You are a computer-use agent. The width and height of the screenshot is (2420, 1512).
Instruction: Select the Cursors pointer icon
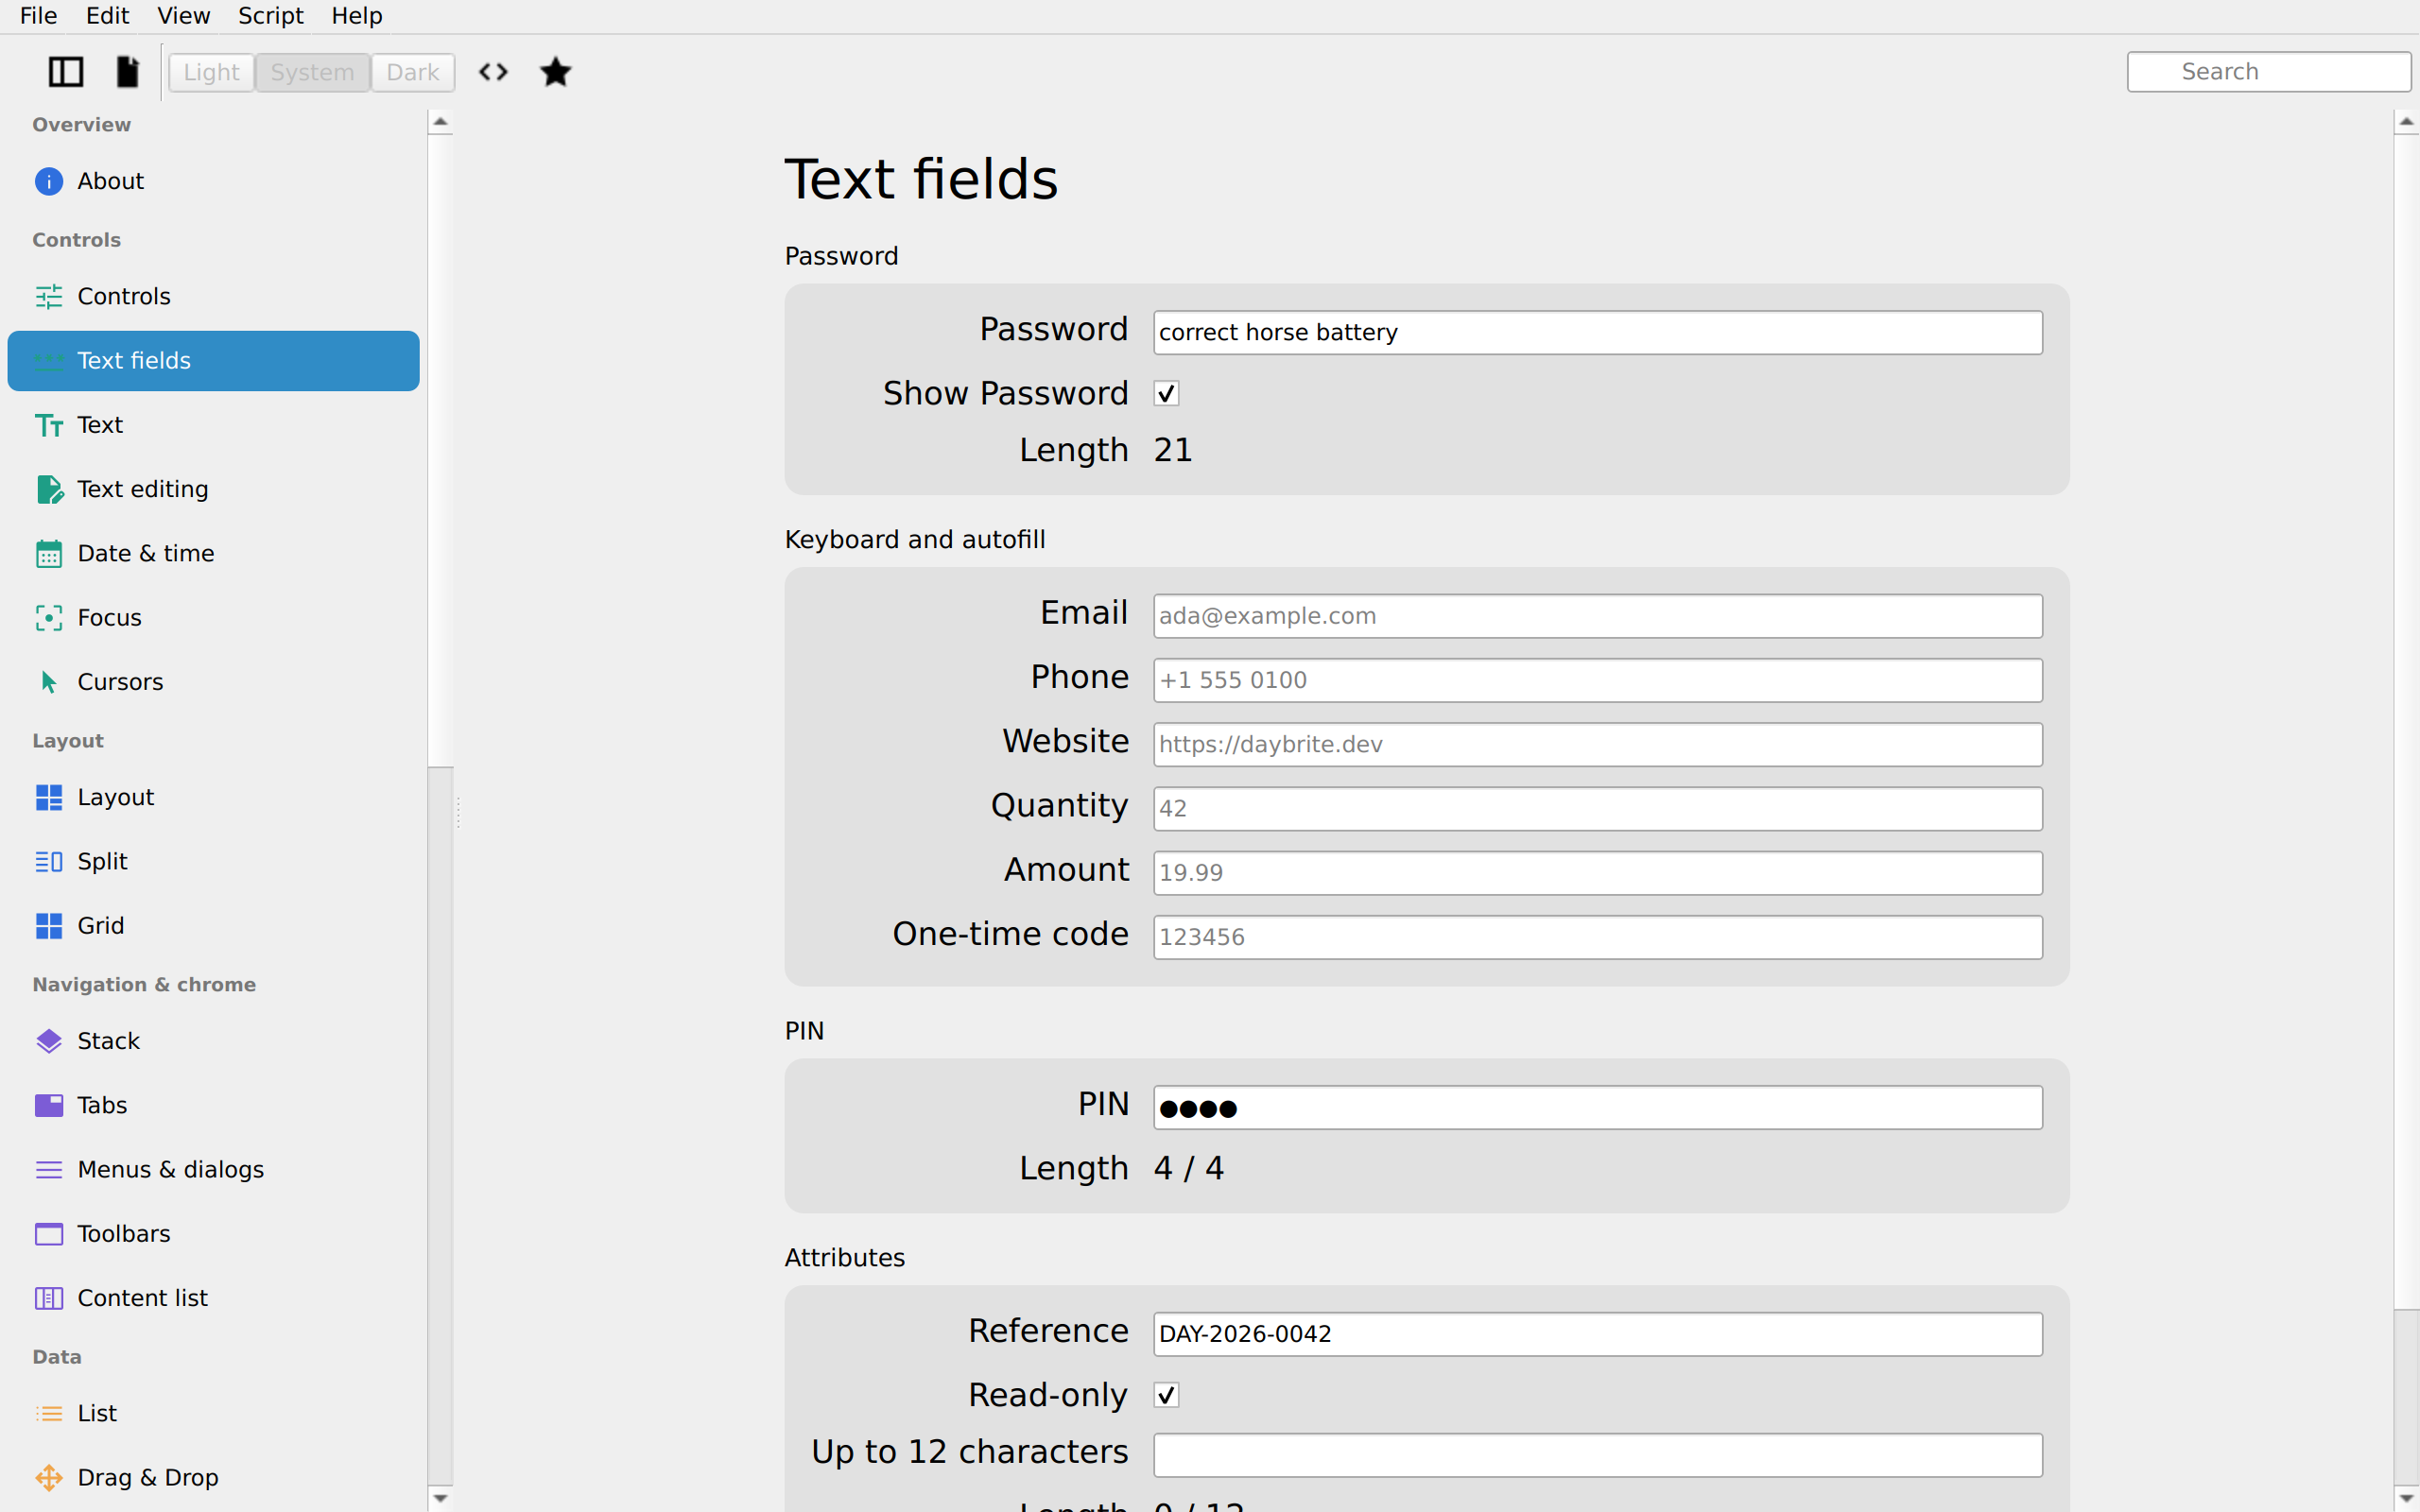coord(49,682)
